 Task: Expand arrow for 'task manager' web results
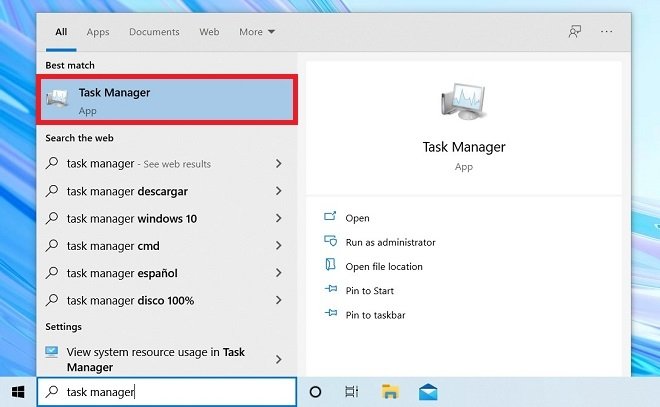(x=279, y=164)
